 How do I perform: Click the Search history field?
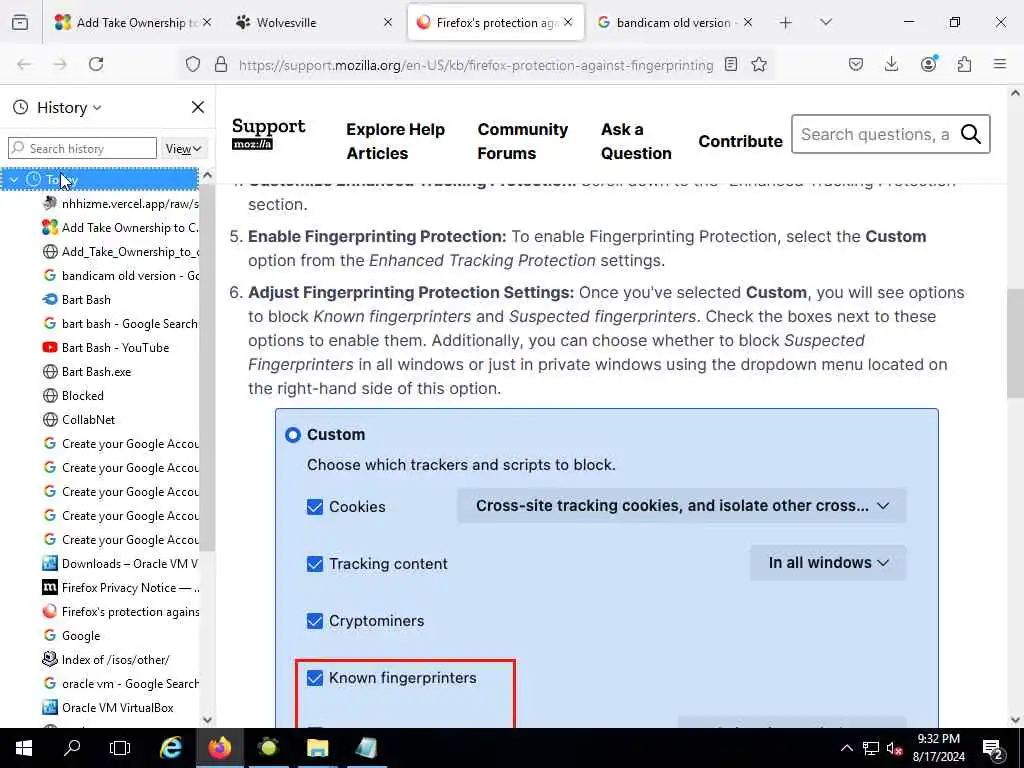[x=82, y=148]
